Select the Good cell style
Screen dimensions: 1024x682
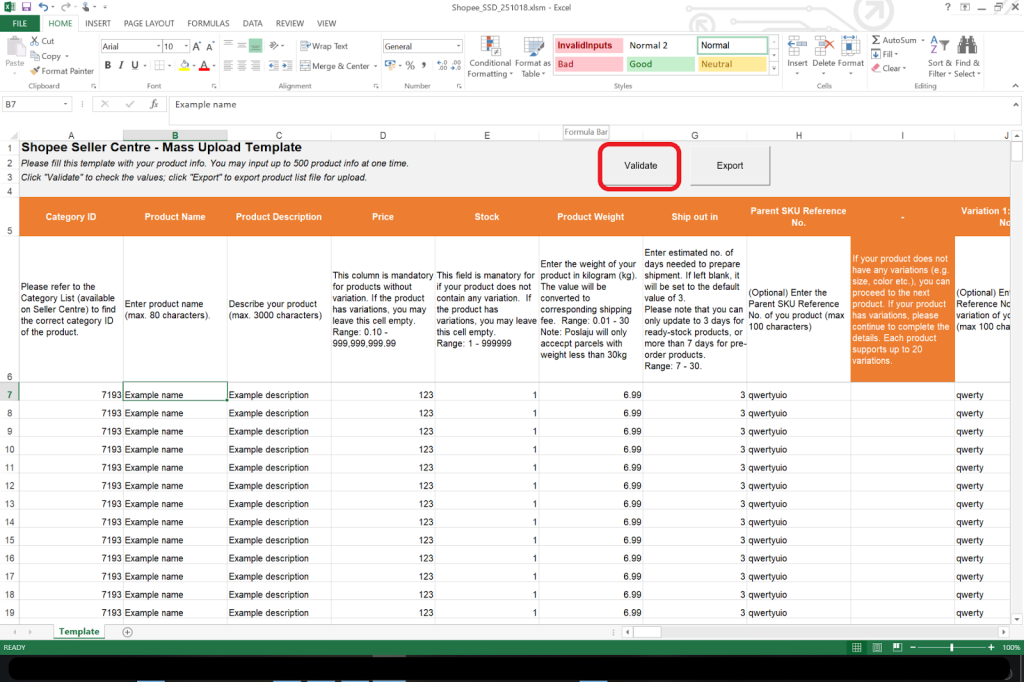coord(660,64)
